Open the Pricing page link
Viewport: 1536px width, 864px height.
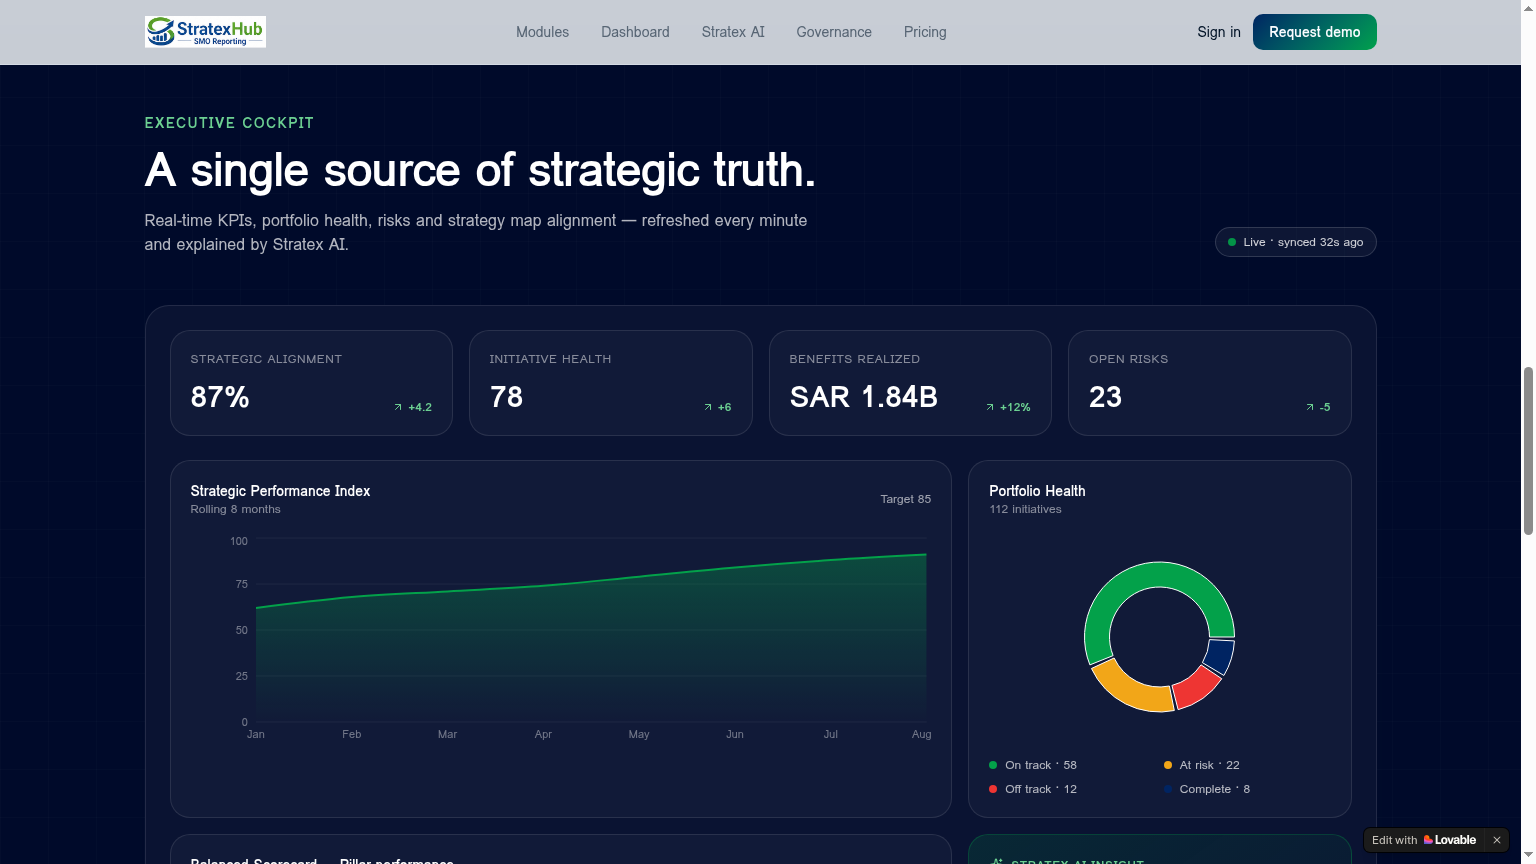(925, 32)
